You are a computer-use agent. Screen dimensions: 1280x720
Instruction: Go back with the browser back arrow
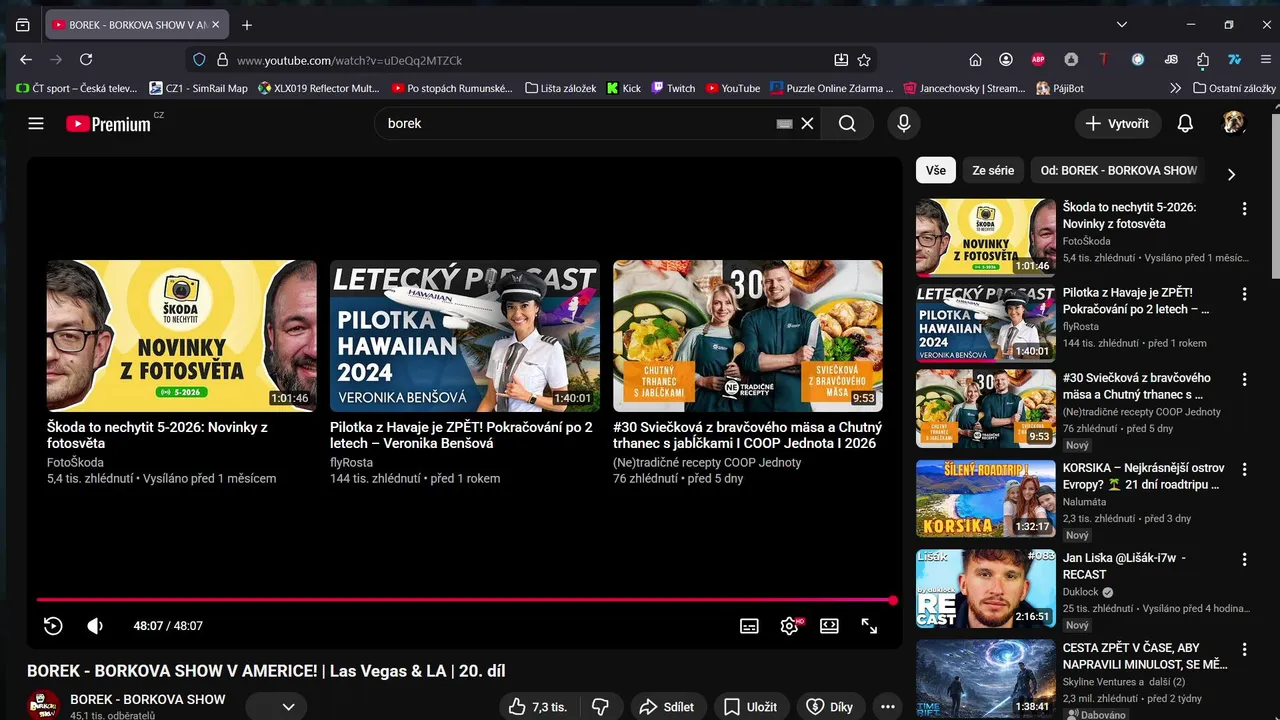coord(26,60)
